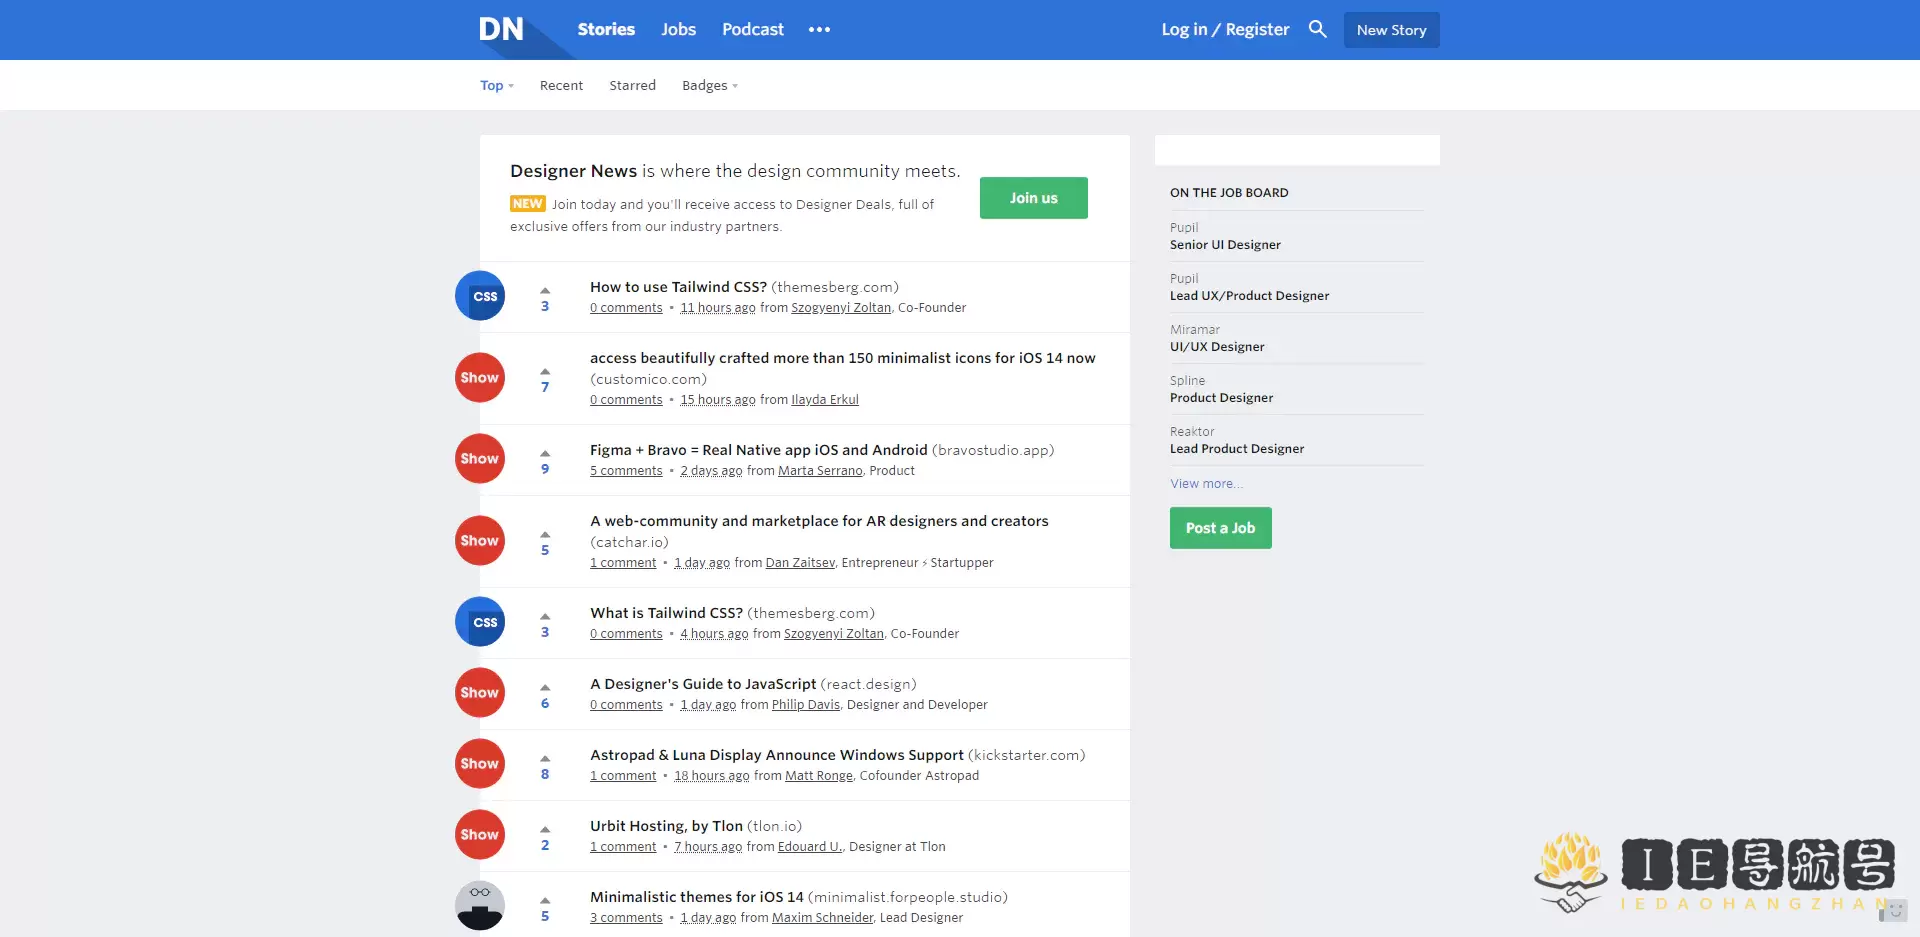
Task: Switch to Starred stories tab
Action: tap(633, 85)
